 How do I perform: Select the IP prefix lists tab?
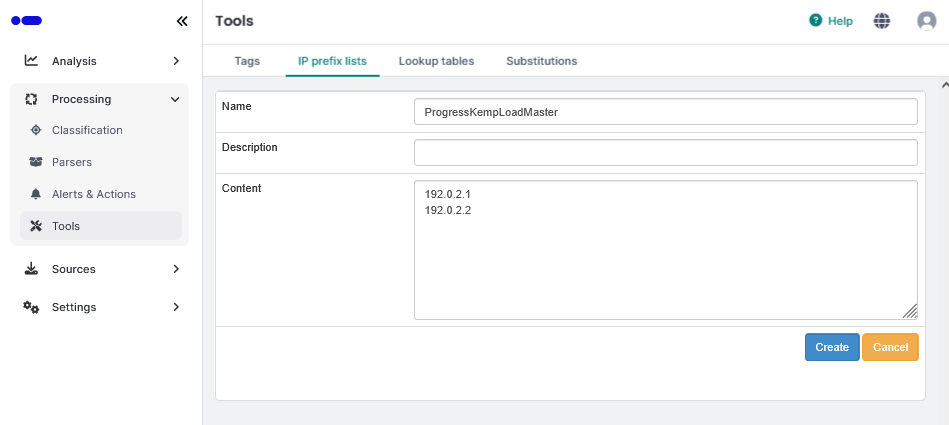332,61
